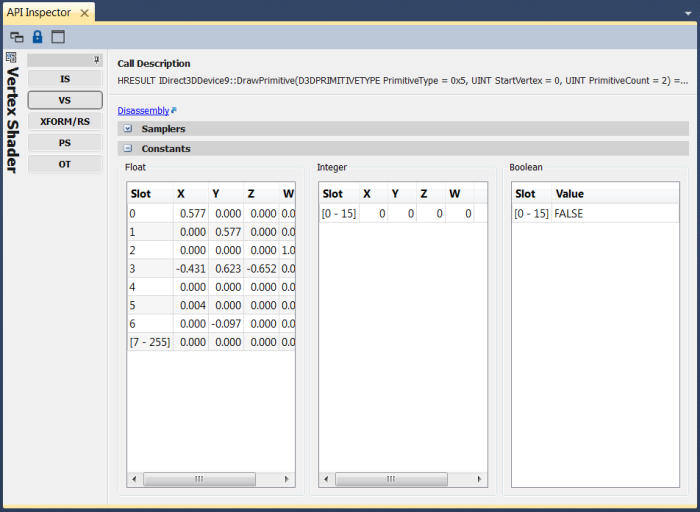The width and height of the screenshot is (700, 512).
Task: Toggle the lock icon in the toolbar
Action: tap(37, 37)
